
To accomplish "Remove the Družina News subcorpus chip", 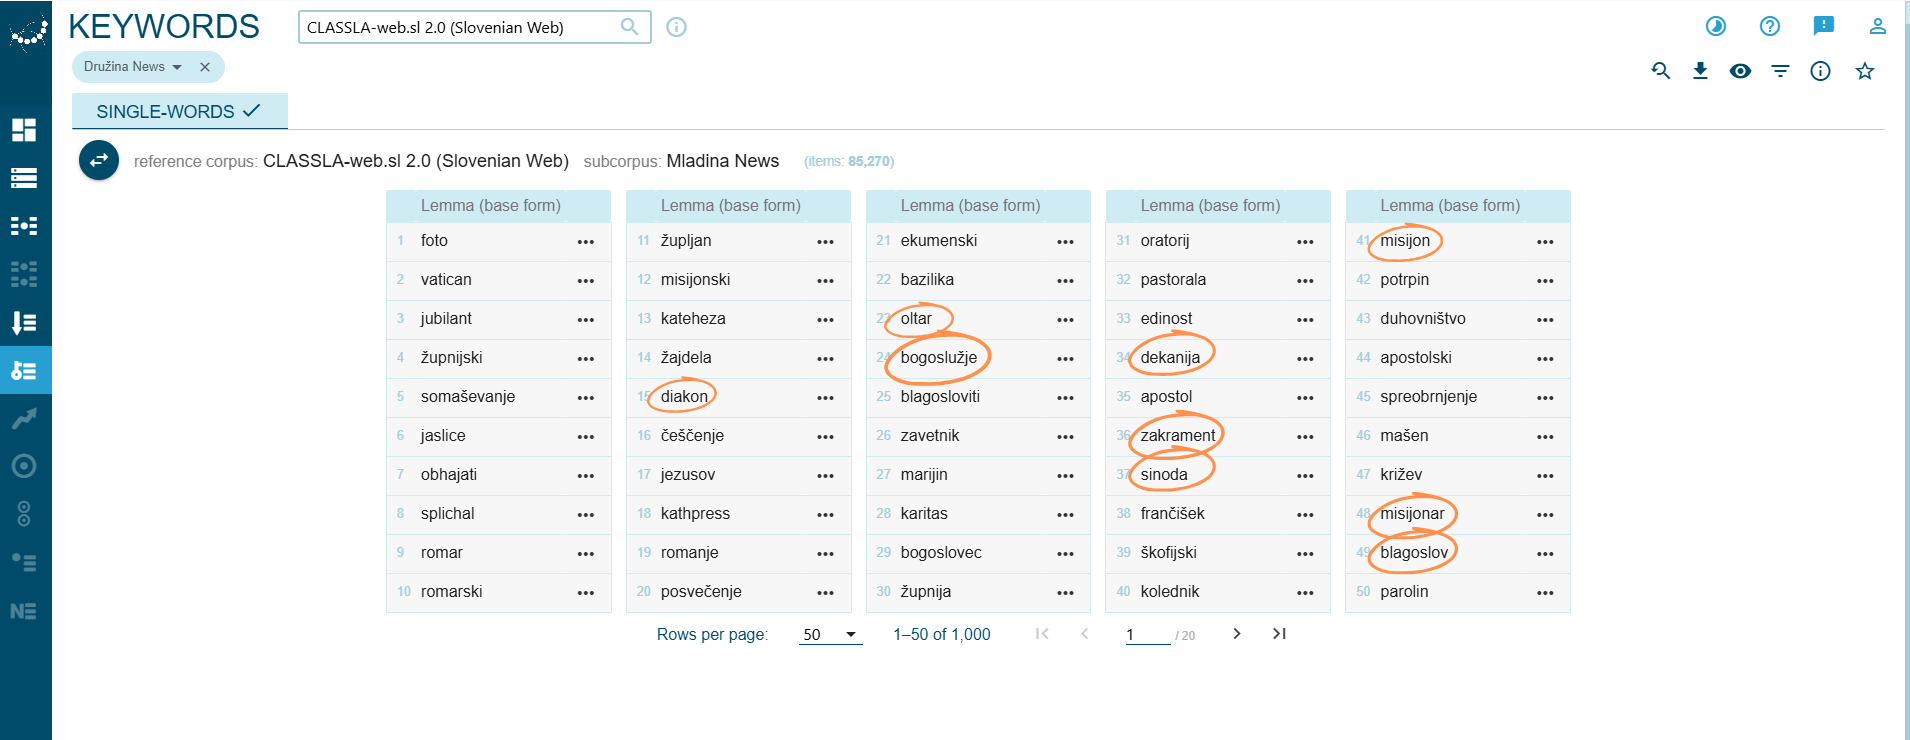I will [x=205, y=67].
